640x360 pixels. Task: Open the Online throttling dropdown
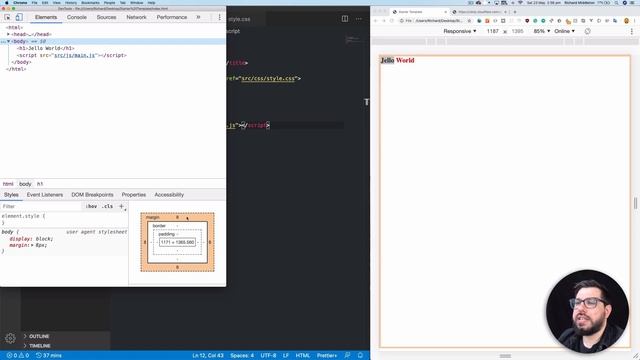[564, 31]
